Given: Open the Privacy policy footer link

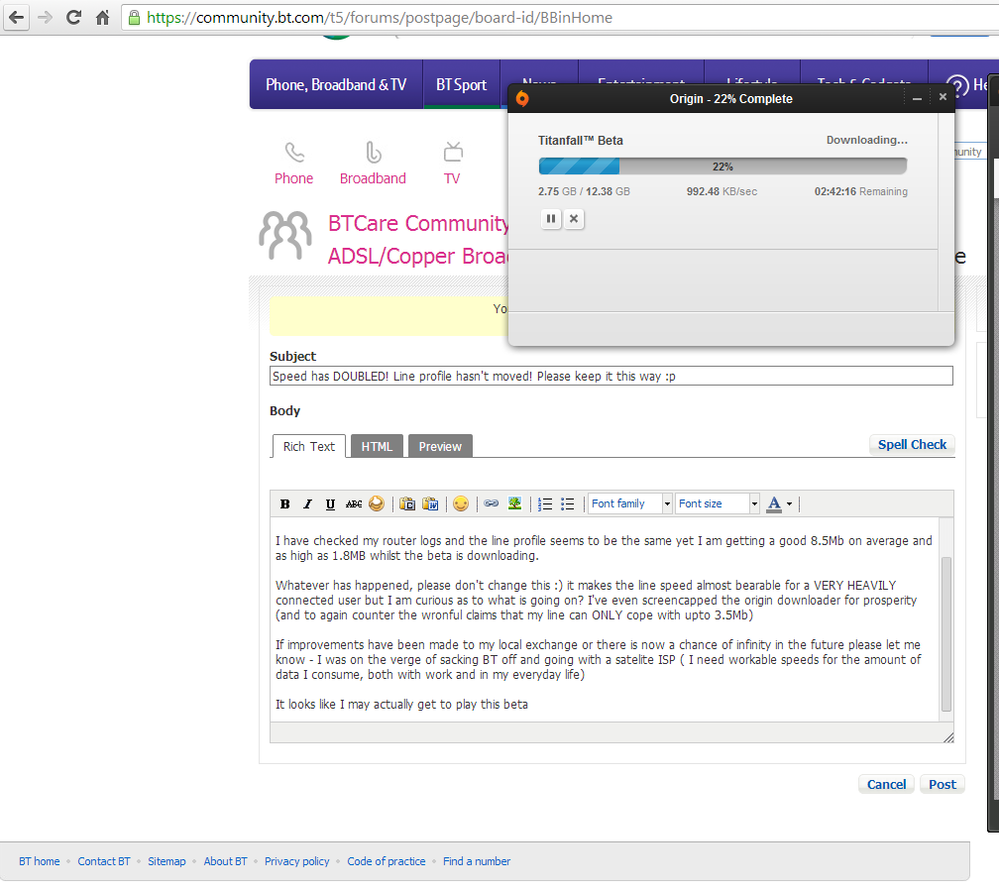Looking at the screenshot, I should 297,861.
